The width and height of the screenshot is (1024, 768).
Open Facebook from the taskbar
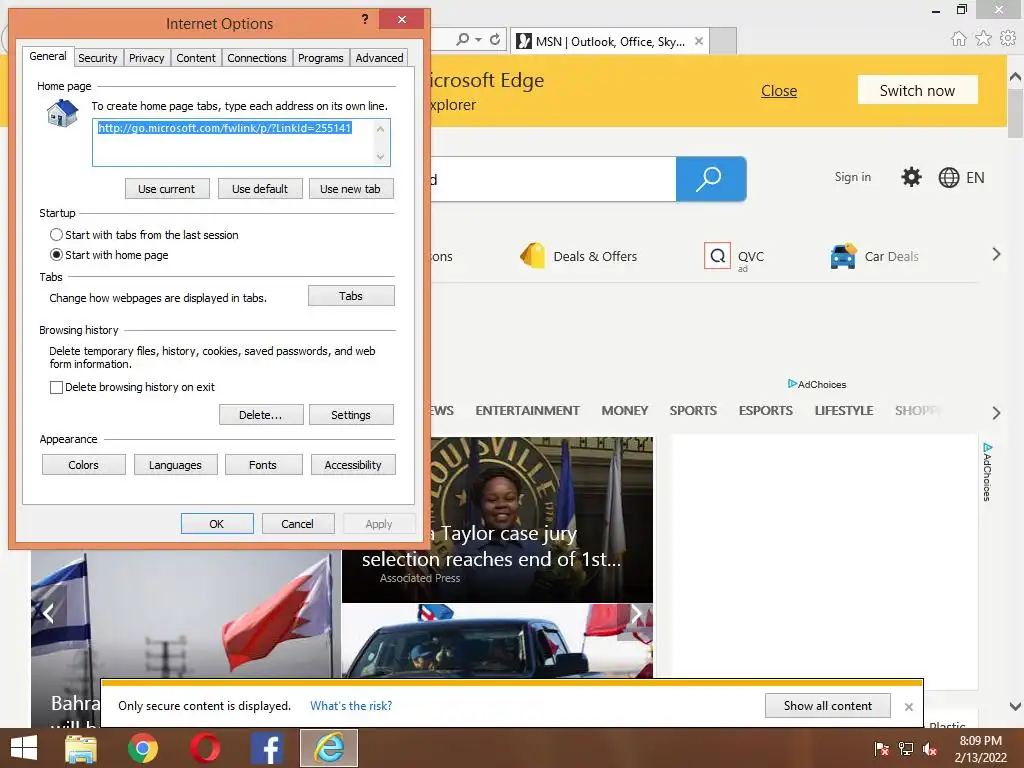267,748
